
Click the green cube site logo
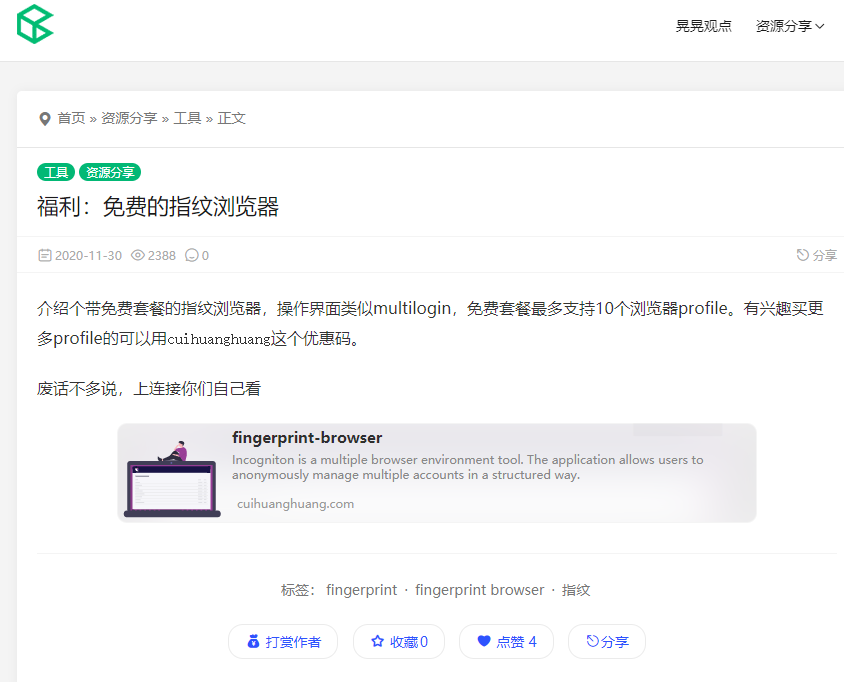point(35,24)
